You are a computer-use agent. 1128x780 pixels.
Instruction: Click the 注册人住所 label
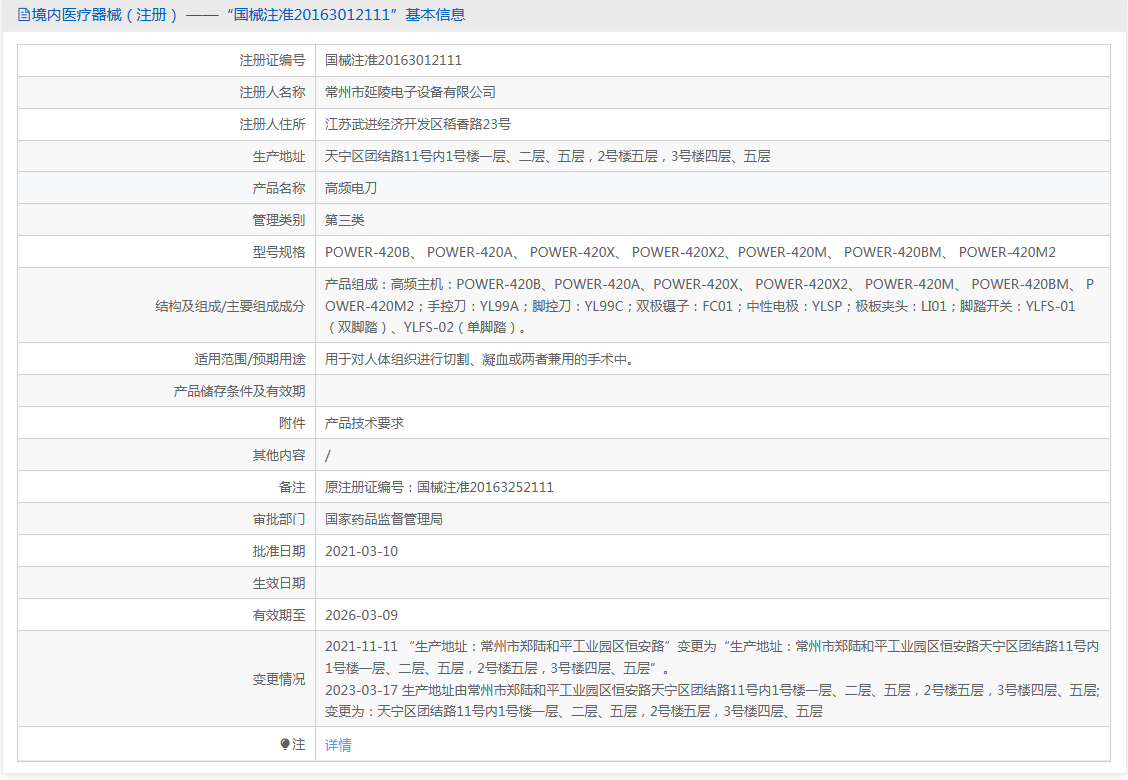tap(272, 124)
